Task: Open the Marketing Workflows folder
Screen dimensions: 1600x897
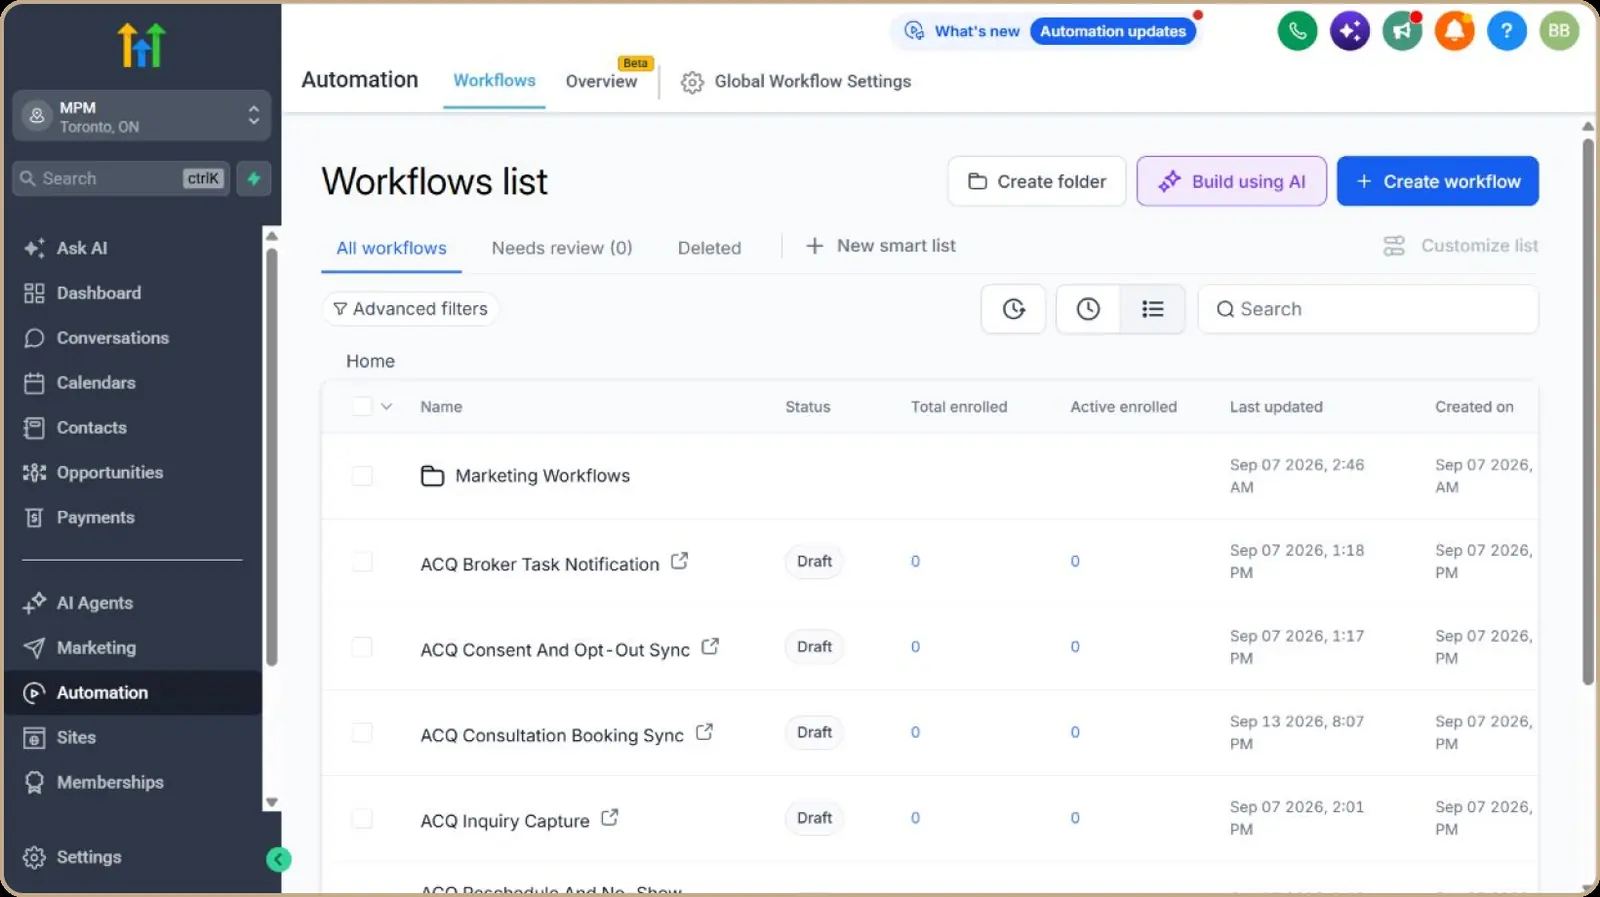Action: 543,476
